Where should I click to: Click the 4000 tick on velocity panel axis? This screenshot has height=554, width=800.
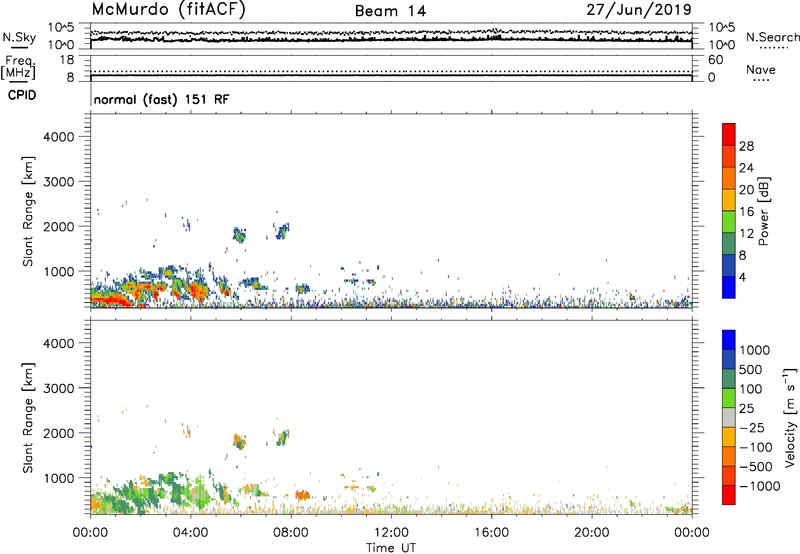tap(59, 343)
